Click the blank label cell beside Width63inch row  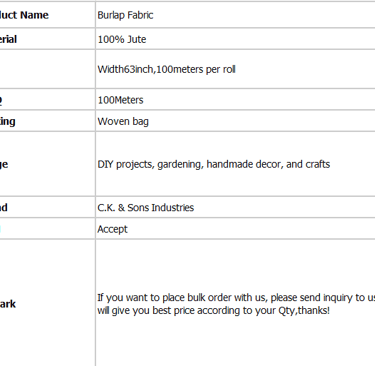coord(47,69)
